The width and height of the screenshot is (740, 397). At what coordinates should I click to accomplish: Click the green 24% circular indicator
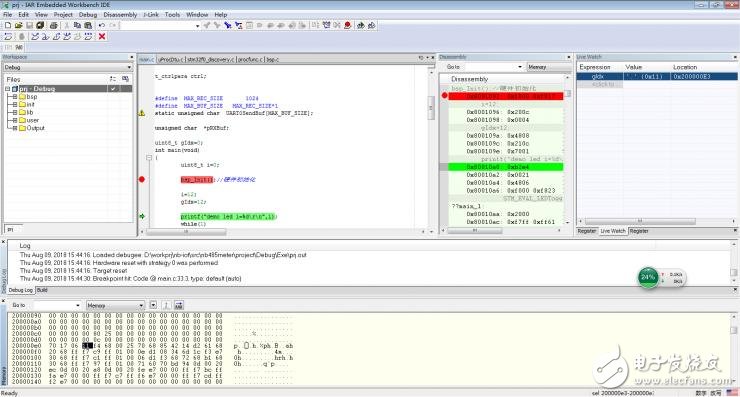(x=648, y=277)
